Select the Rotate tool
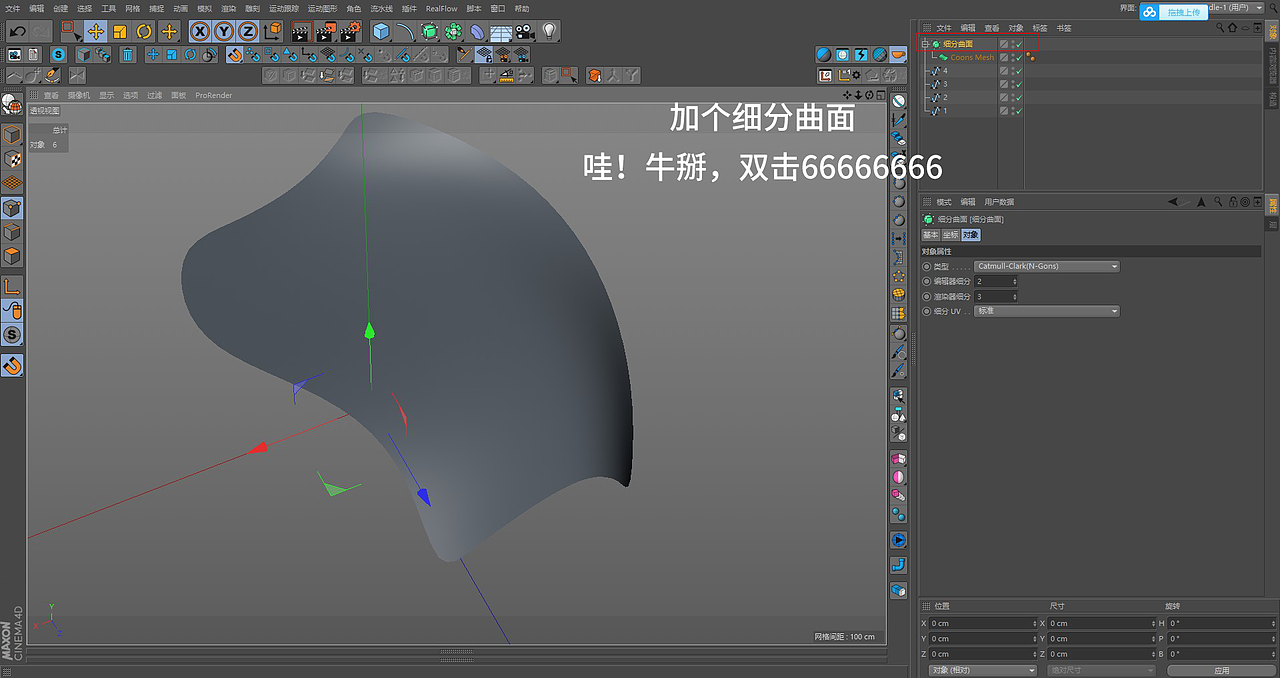This screenshot has height=678, width=1280. point(145,31)
